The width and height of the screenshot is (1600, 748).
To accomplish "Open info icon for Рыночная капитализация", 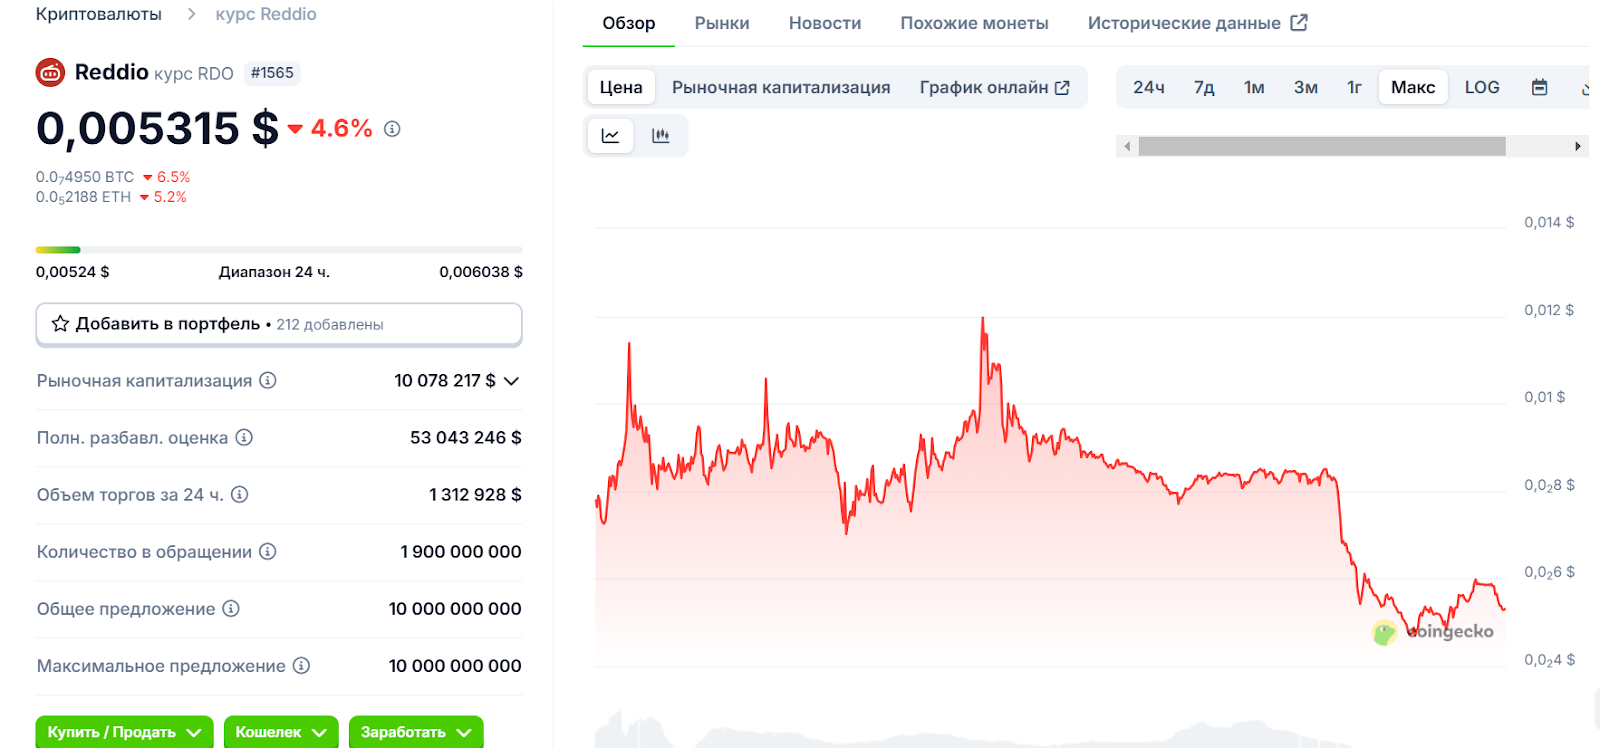I will 268,380.
